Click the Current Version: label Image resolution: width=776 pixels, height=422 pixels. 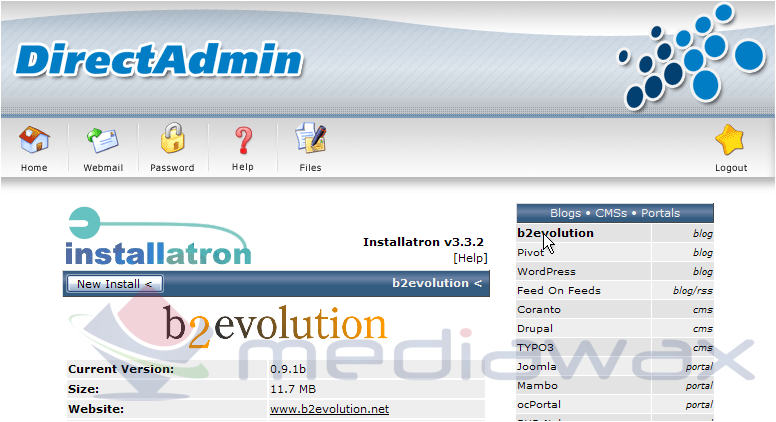pos(121,369)
